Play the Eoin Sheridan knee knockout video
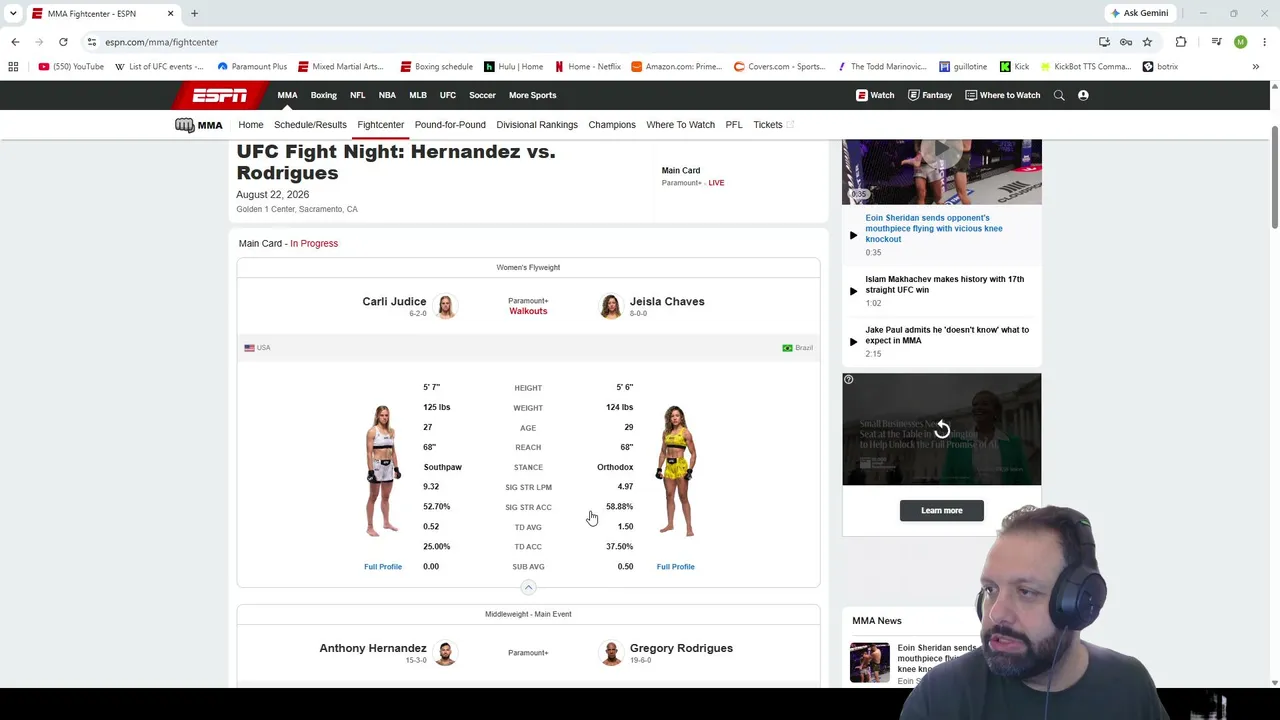This screenshot has height=720, width=1280. (x=853, y=235)
